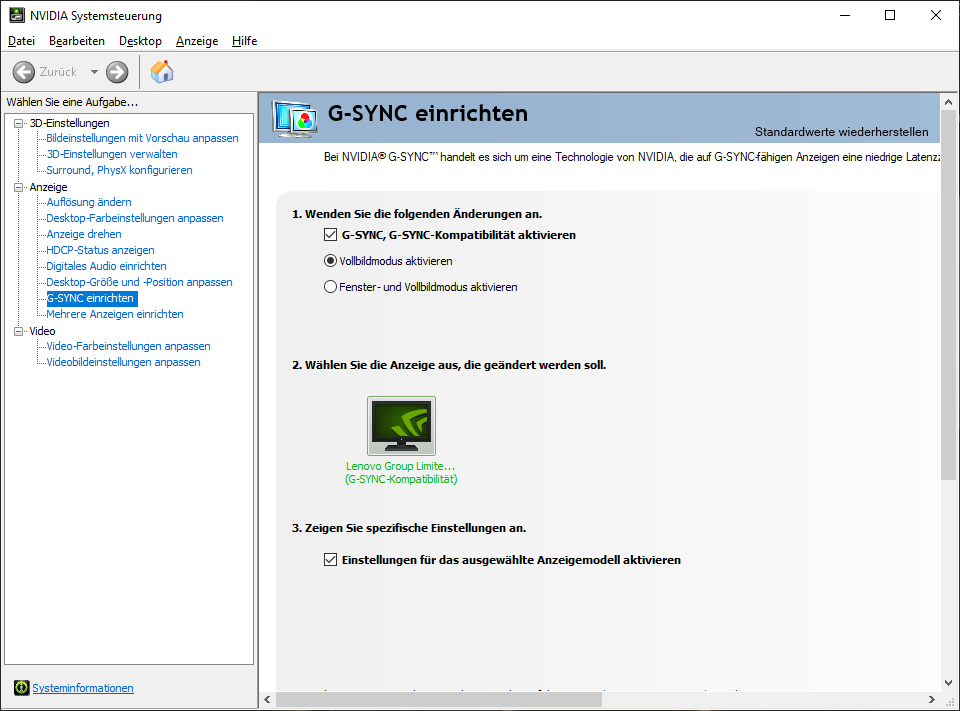Screen dimensions: 960x711
Task: Collapse the Anzeige tree node
Action: [18, 187]
